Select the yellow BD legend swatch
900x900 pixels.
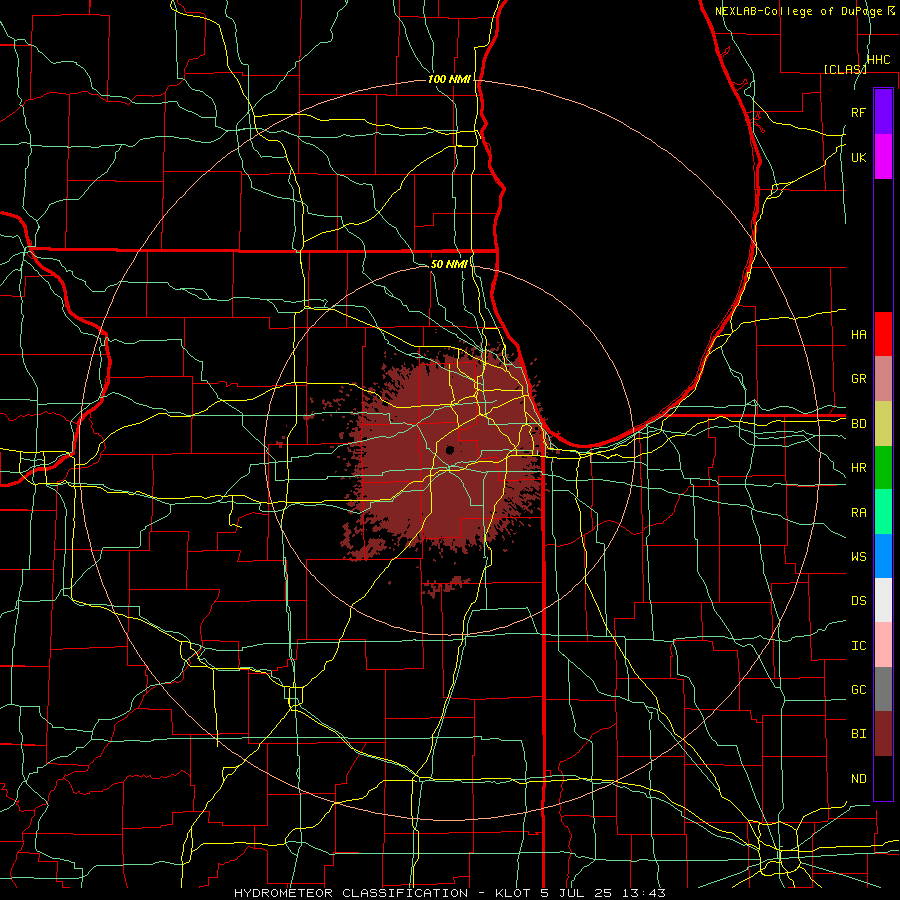(883, 424)
